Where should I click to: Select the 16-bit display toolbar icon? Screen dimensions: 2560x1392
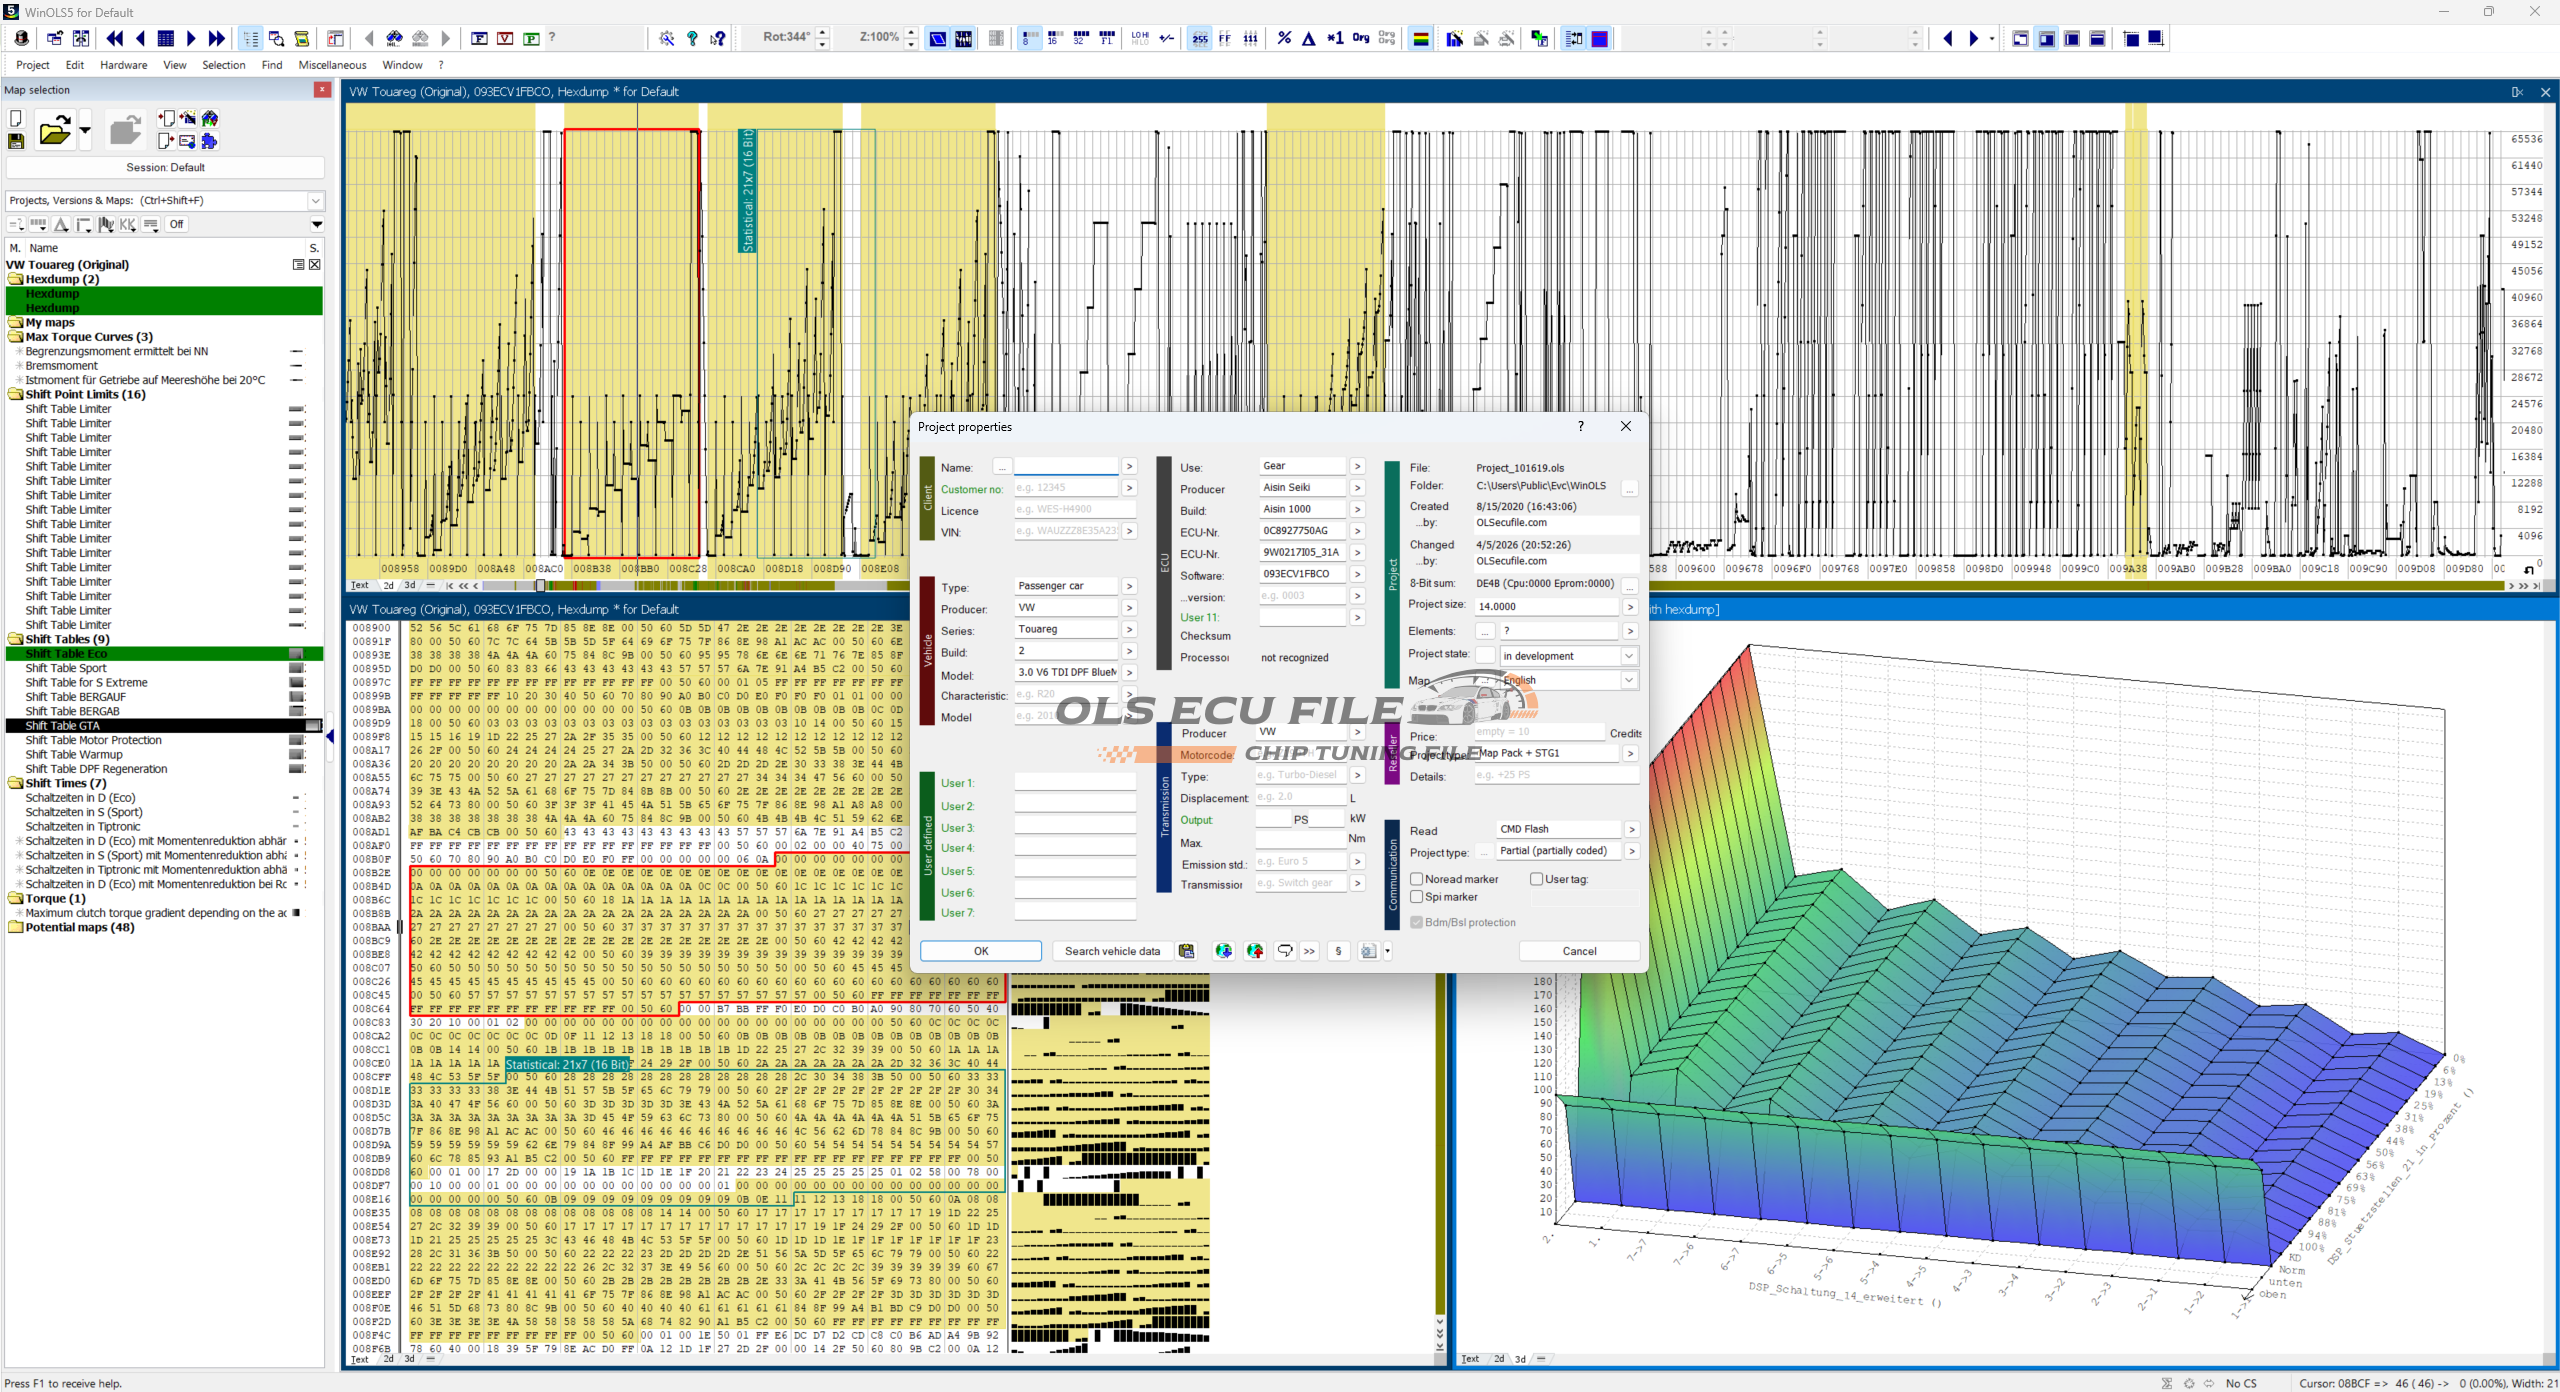(1053, 39)
